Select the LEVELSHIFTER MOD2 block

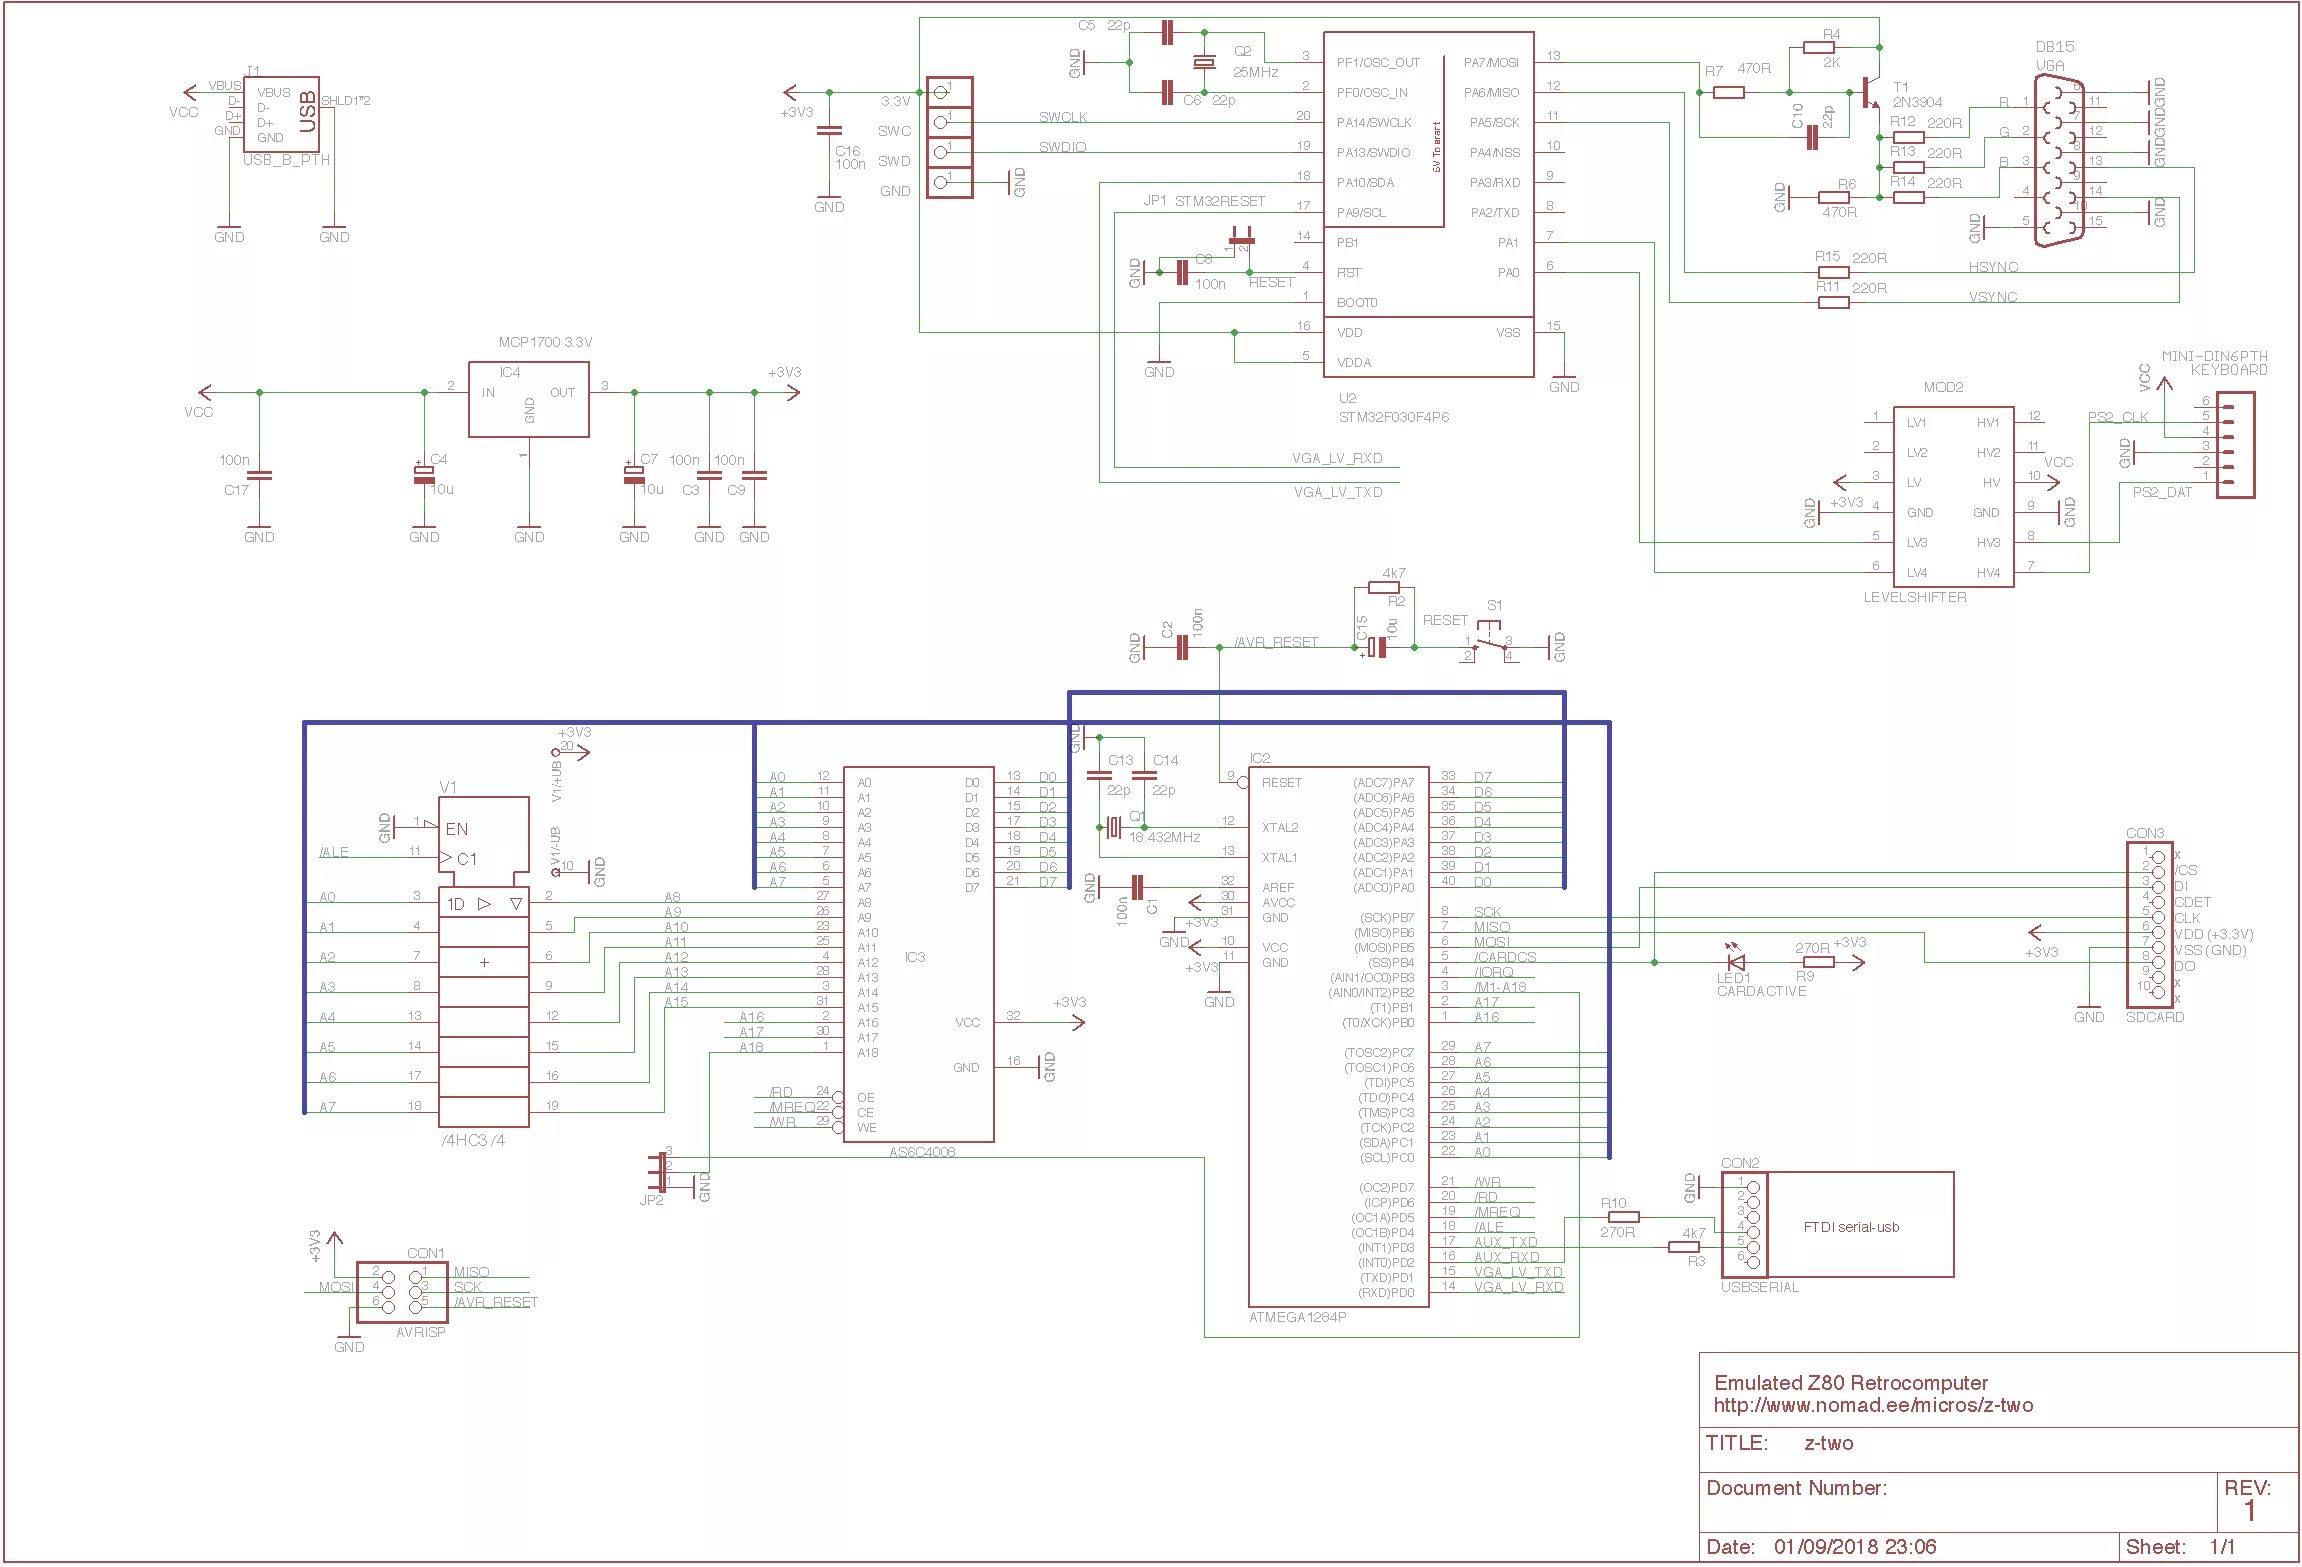point(1952,496)
